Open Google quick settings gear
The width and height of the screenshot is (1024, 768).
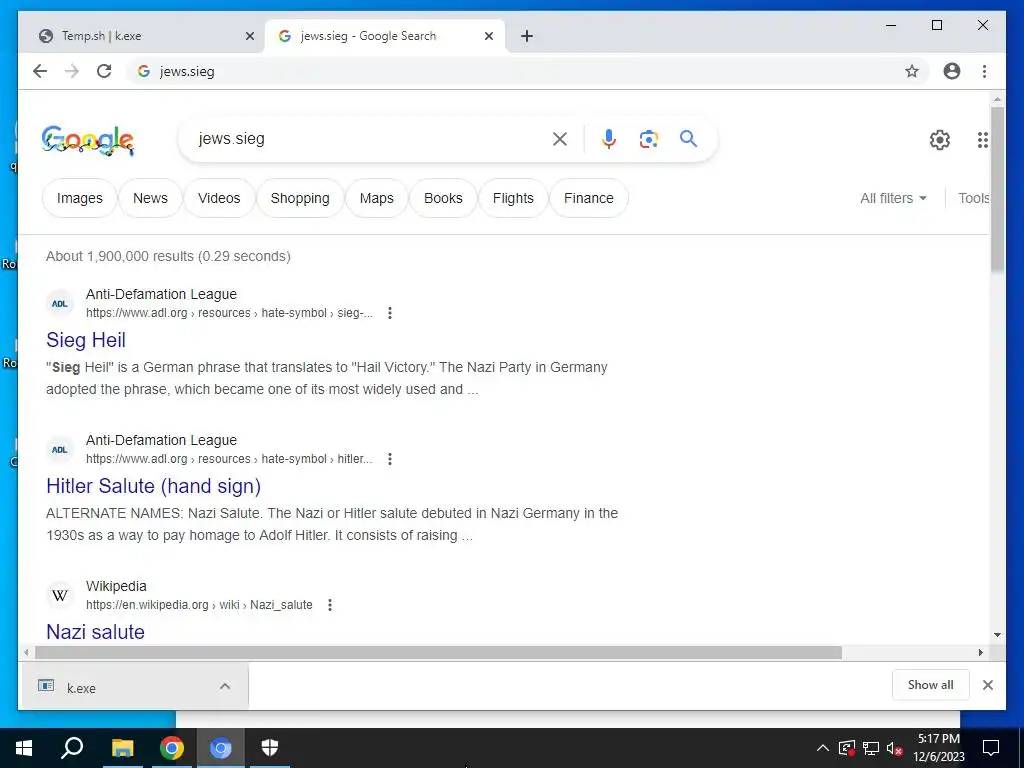(939, 140)
